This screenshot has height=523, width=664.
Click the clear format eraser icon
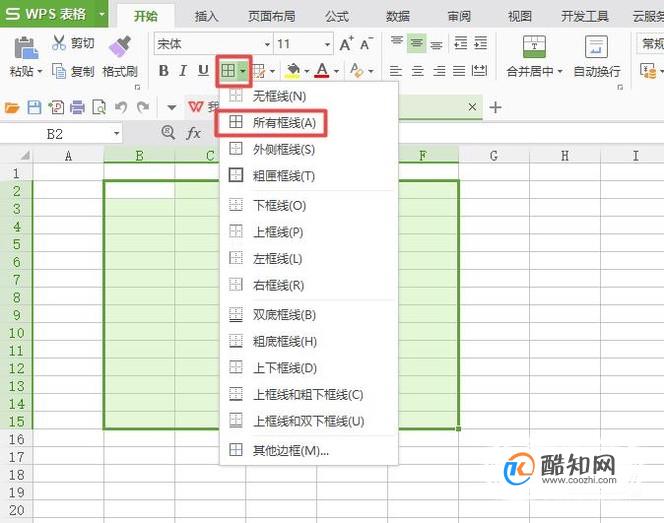click(x=357, y=70)
